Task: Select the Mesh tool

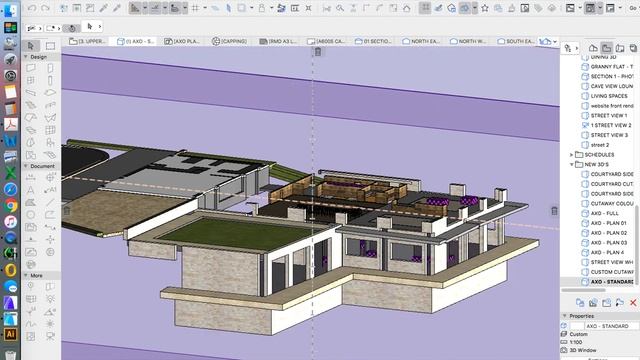Action: (50, 155)
